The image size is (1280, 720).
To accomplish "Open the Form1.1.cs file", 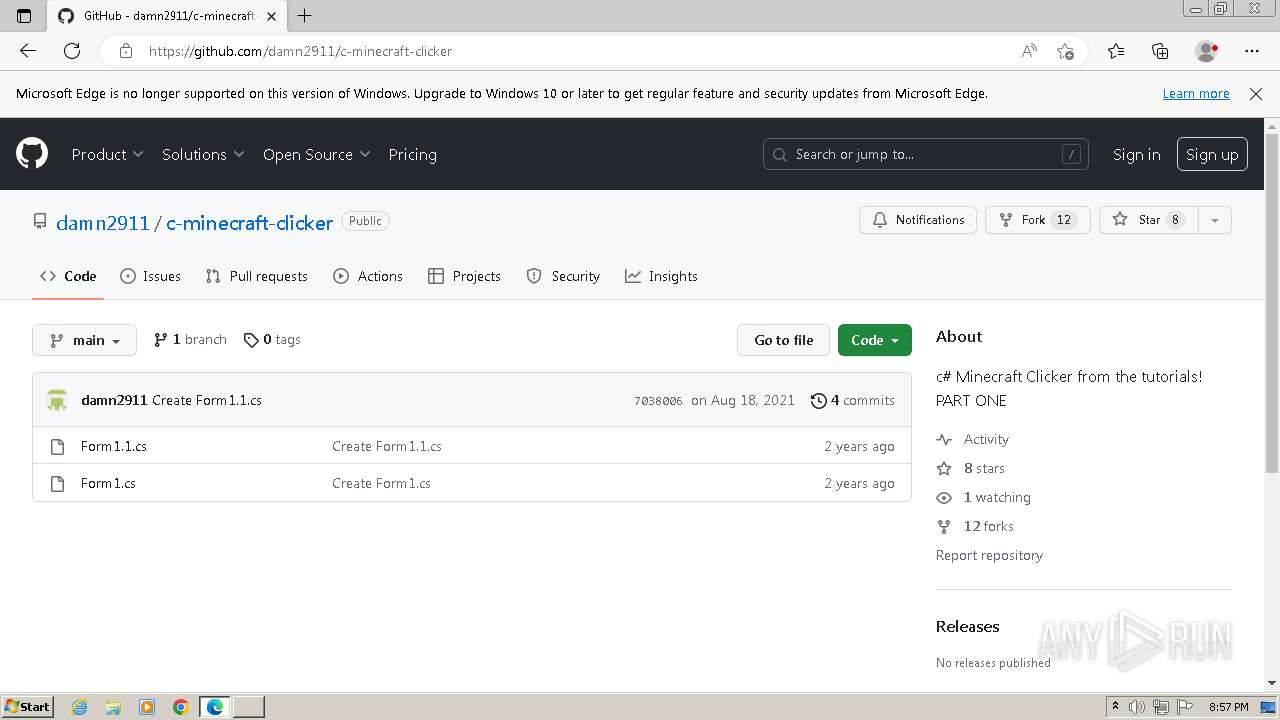I will pos(114,446).
